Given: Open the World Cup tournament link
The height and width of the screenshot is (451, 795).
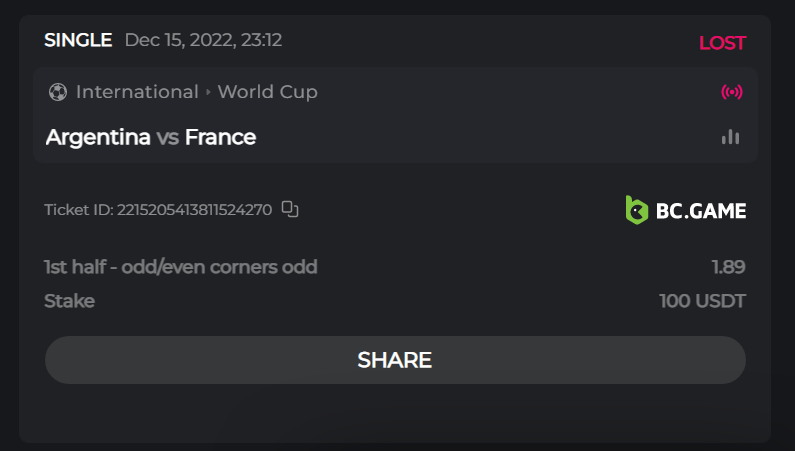Looking at the screenshot, I should click(267, 92).
